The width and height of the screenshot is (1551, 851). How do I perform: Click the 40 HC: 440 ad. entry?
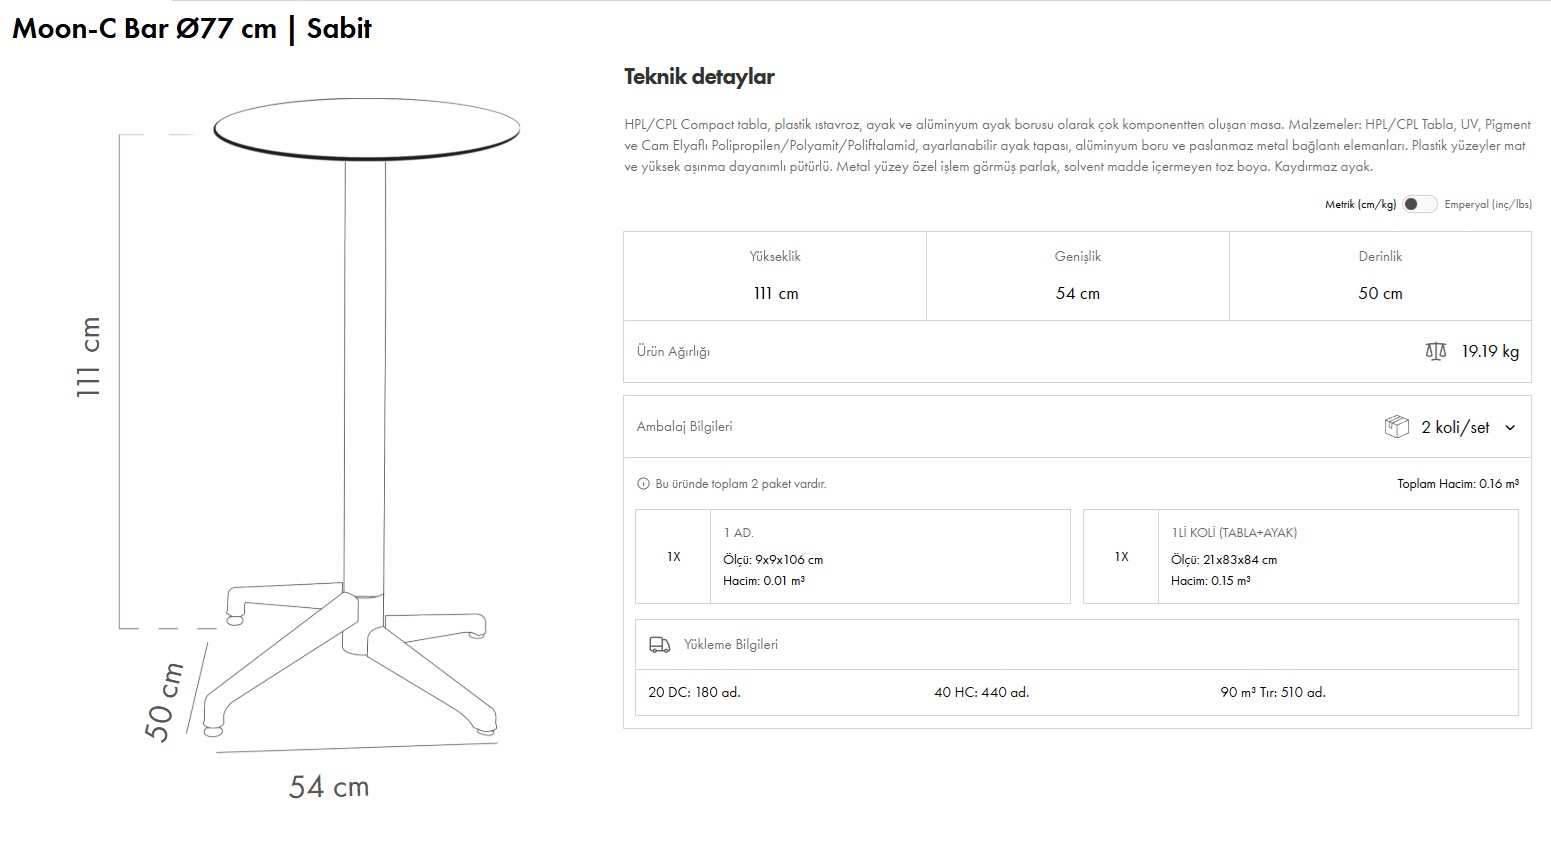pos(981,692)
